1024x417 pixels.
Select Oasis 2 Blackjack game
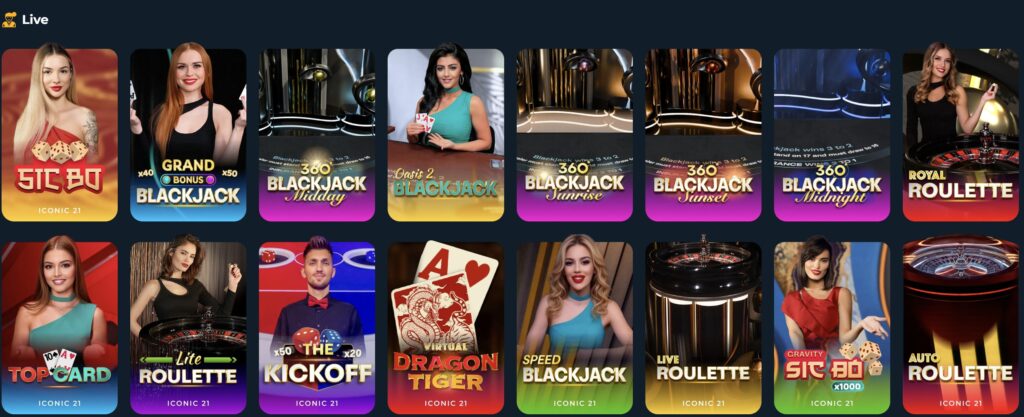click(x=445, y=134)
